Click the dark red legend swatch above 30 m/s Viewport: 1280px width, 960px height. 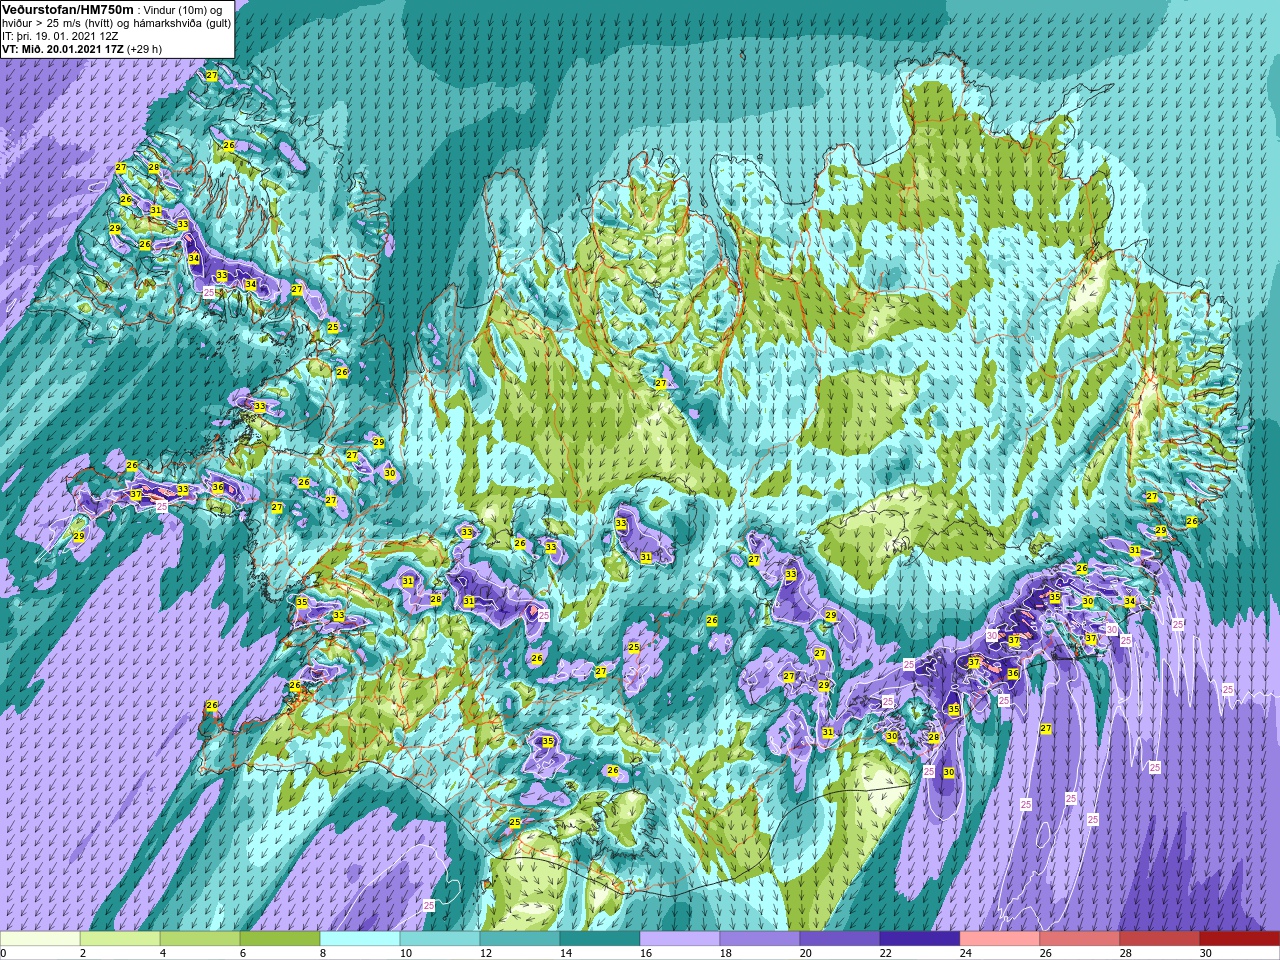click(x=1240, y=939)
